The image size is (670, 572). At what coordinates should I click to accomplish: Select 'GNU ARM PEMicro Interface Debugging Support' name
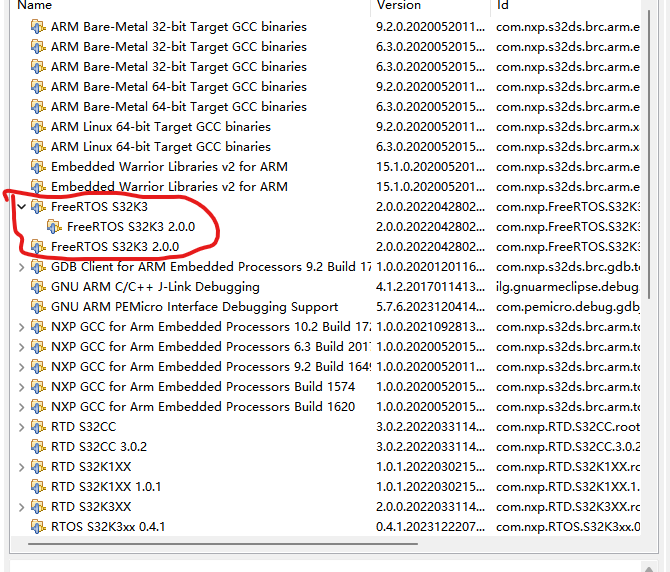pyautogui.click(x=194, y=307)
